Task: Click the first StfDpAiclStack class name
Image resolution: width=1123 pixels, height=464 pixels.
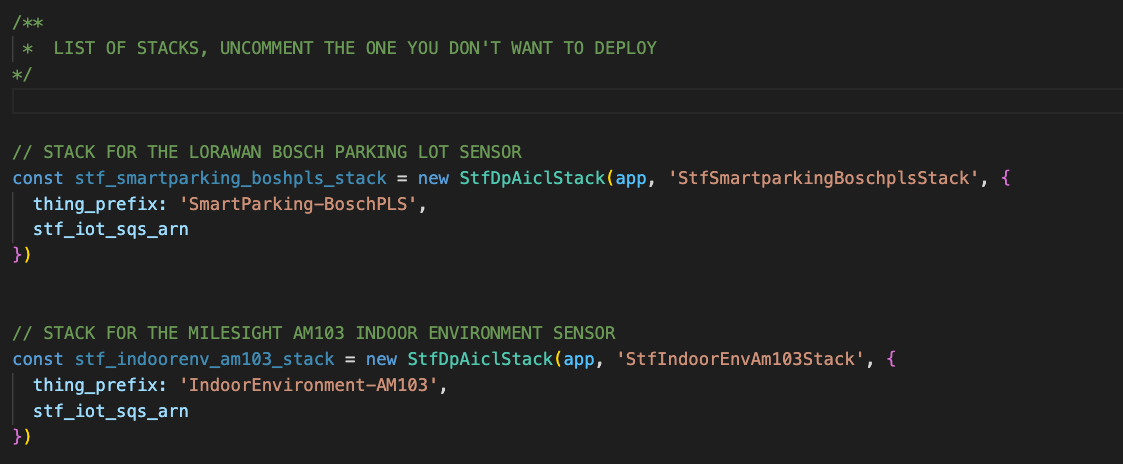Action: click(532, 178)
